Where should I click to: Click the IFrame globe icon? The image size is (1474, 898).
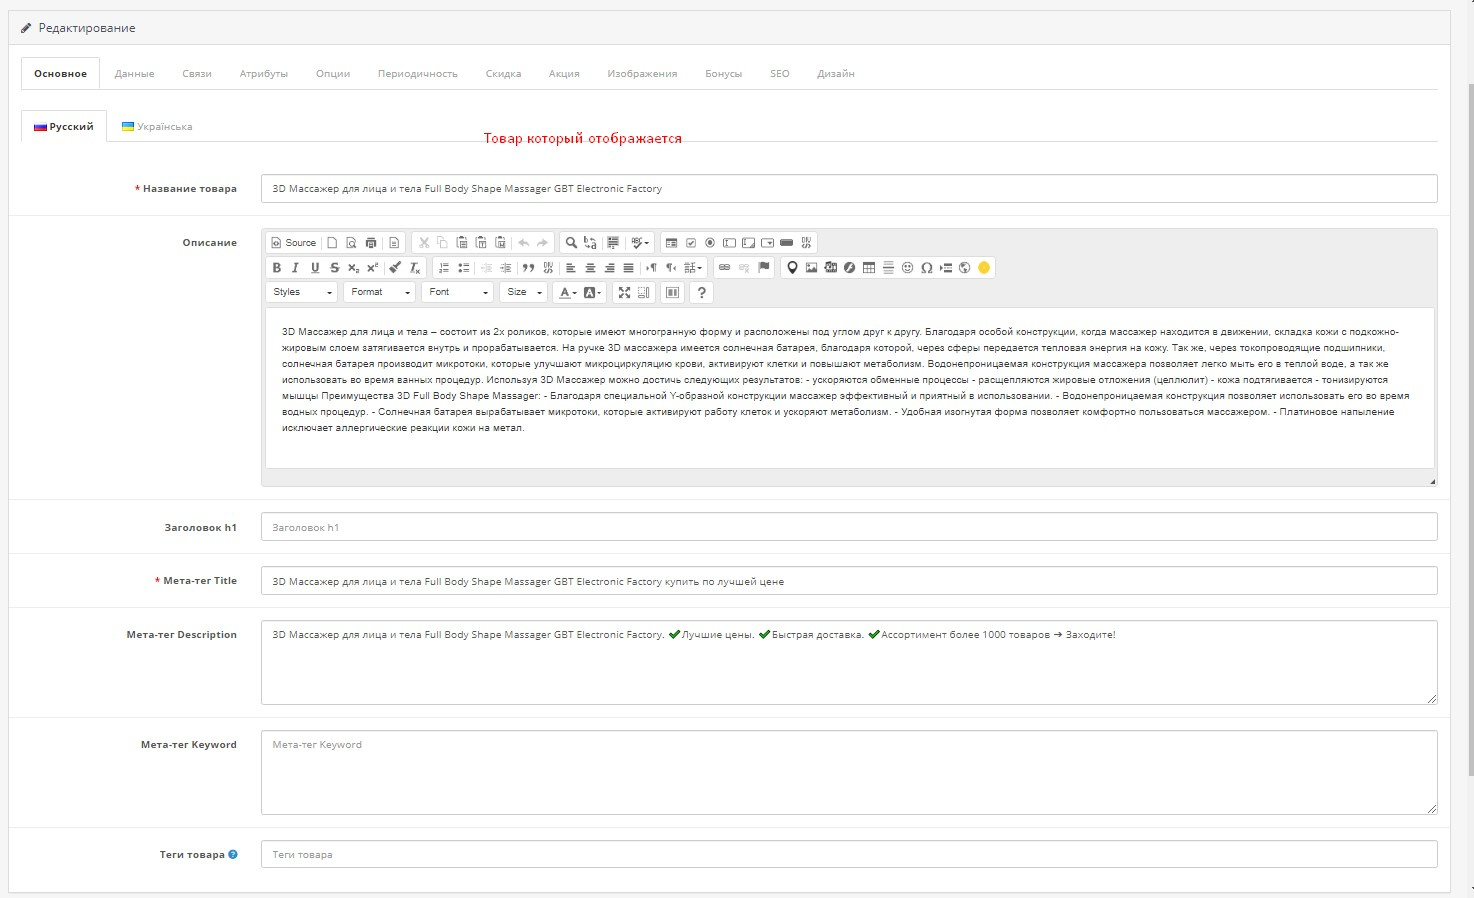tap(965, 268)
